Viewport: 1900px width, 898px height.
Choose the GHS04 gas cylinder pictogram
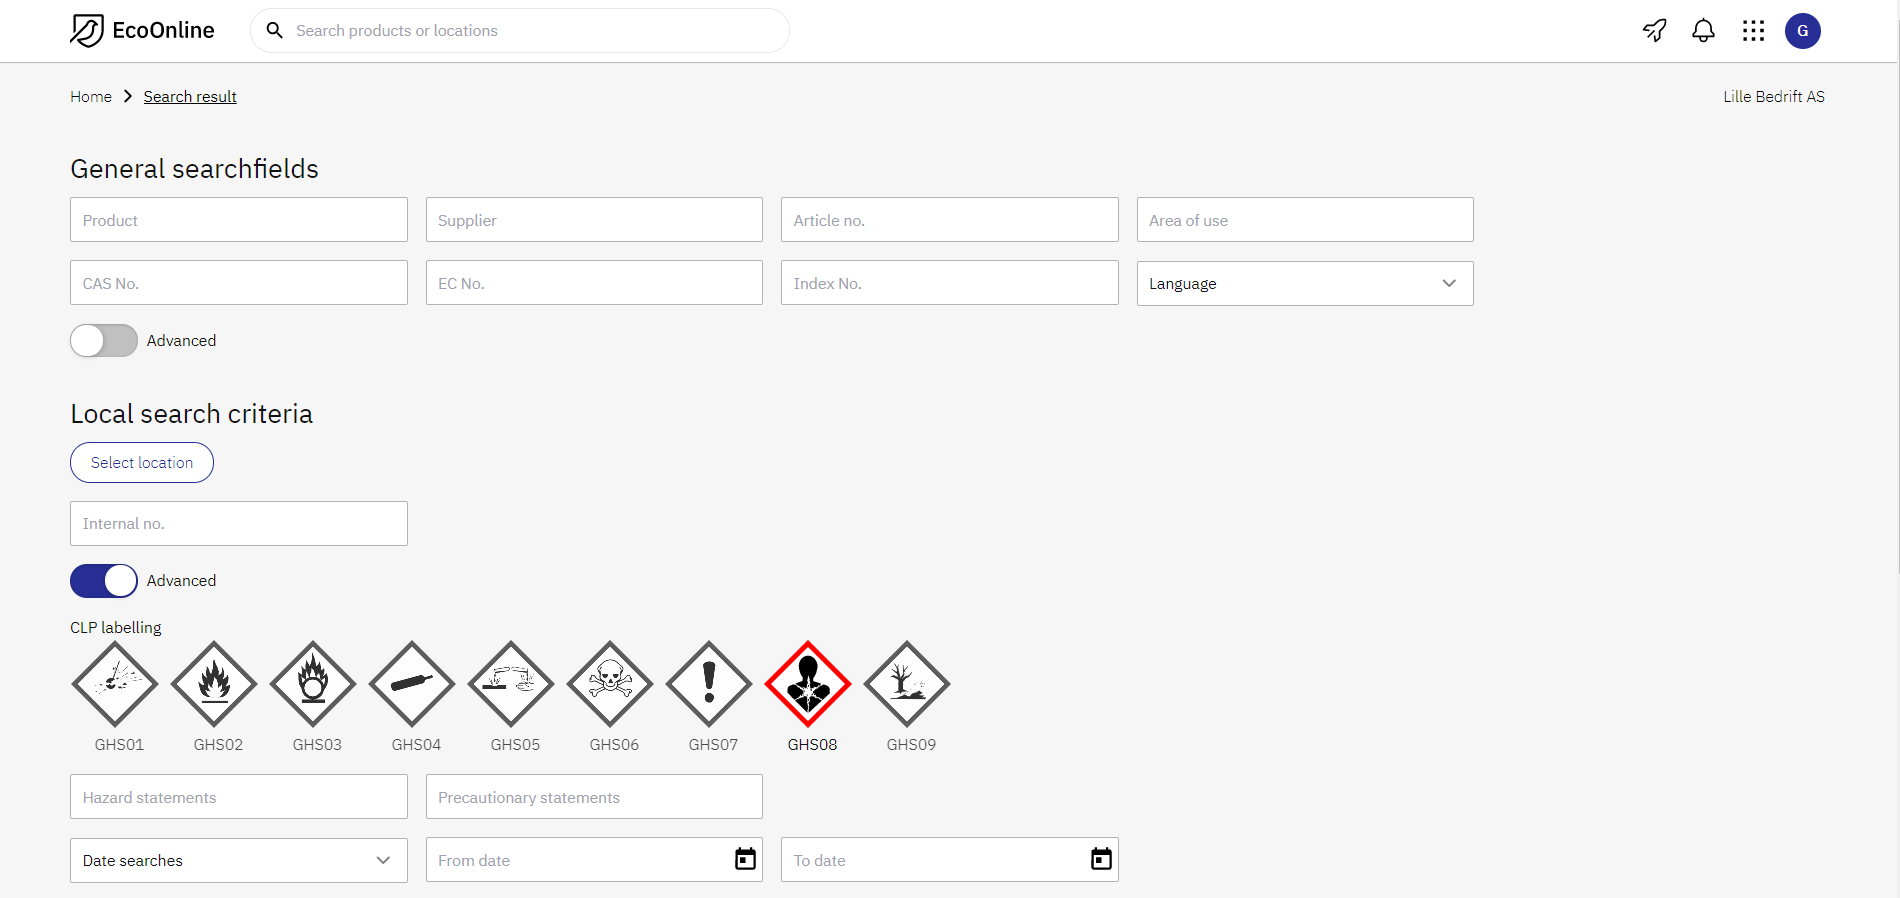[412, 684]
